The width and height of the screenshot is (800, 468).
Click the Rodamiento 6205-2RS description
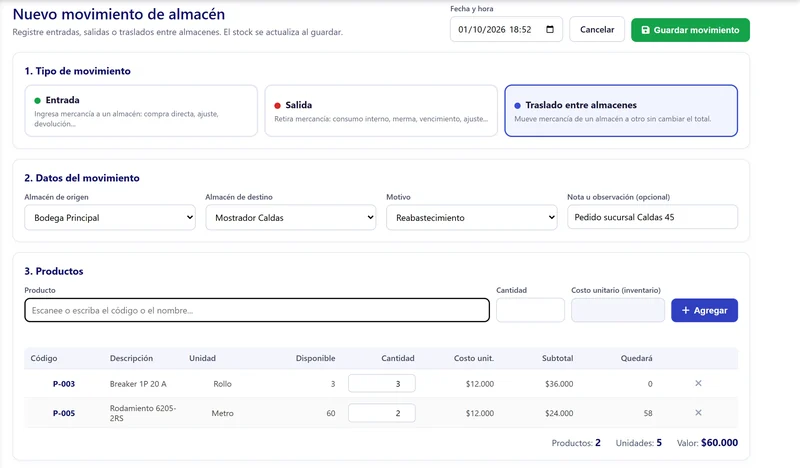coord(143,413)
